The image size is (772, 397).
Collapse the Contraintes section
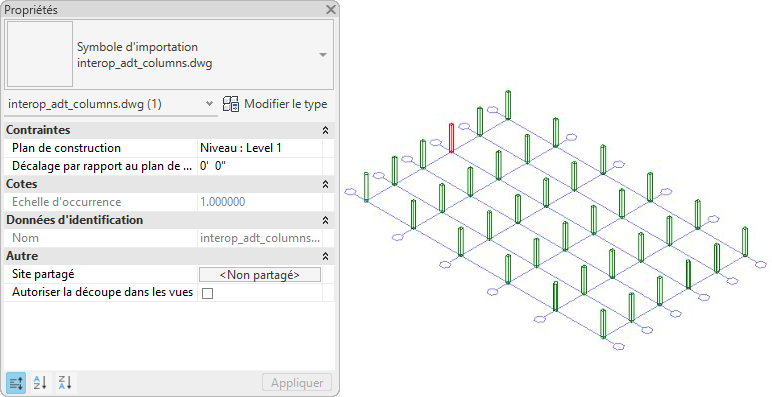(325, 130)
